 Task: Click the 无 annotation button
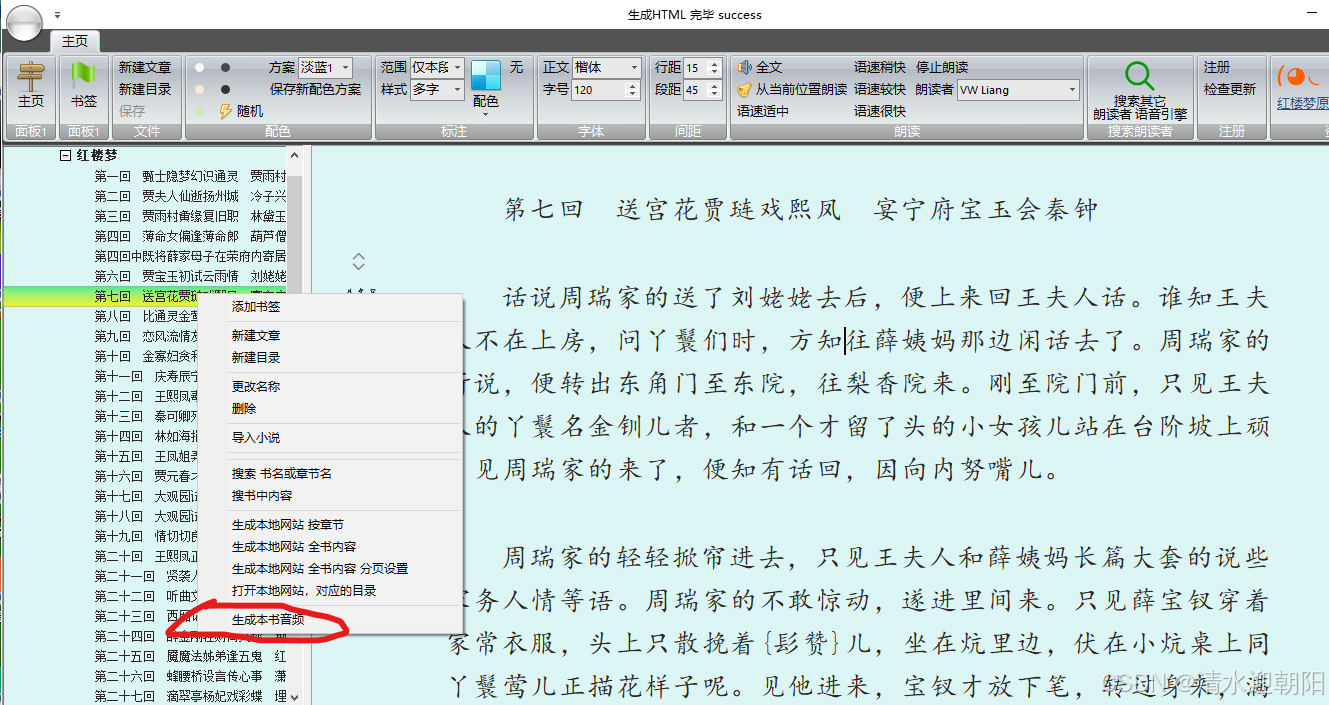click(516, 67)
